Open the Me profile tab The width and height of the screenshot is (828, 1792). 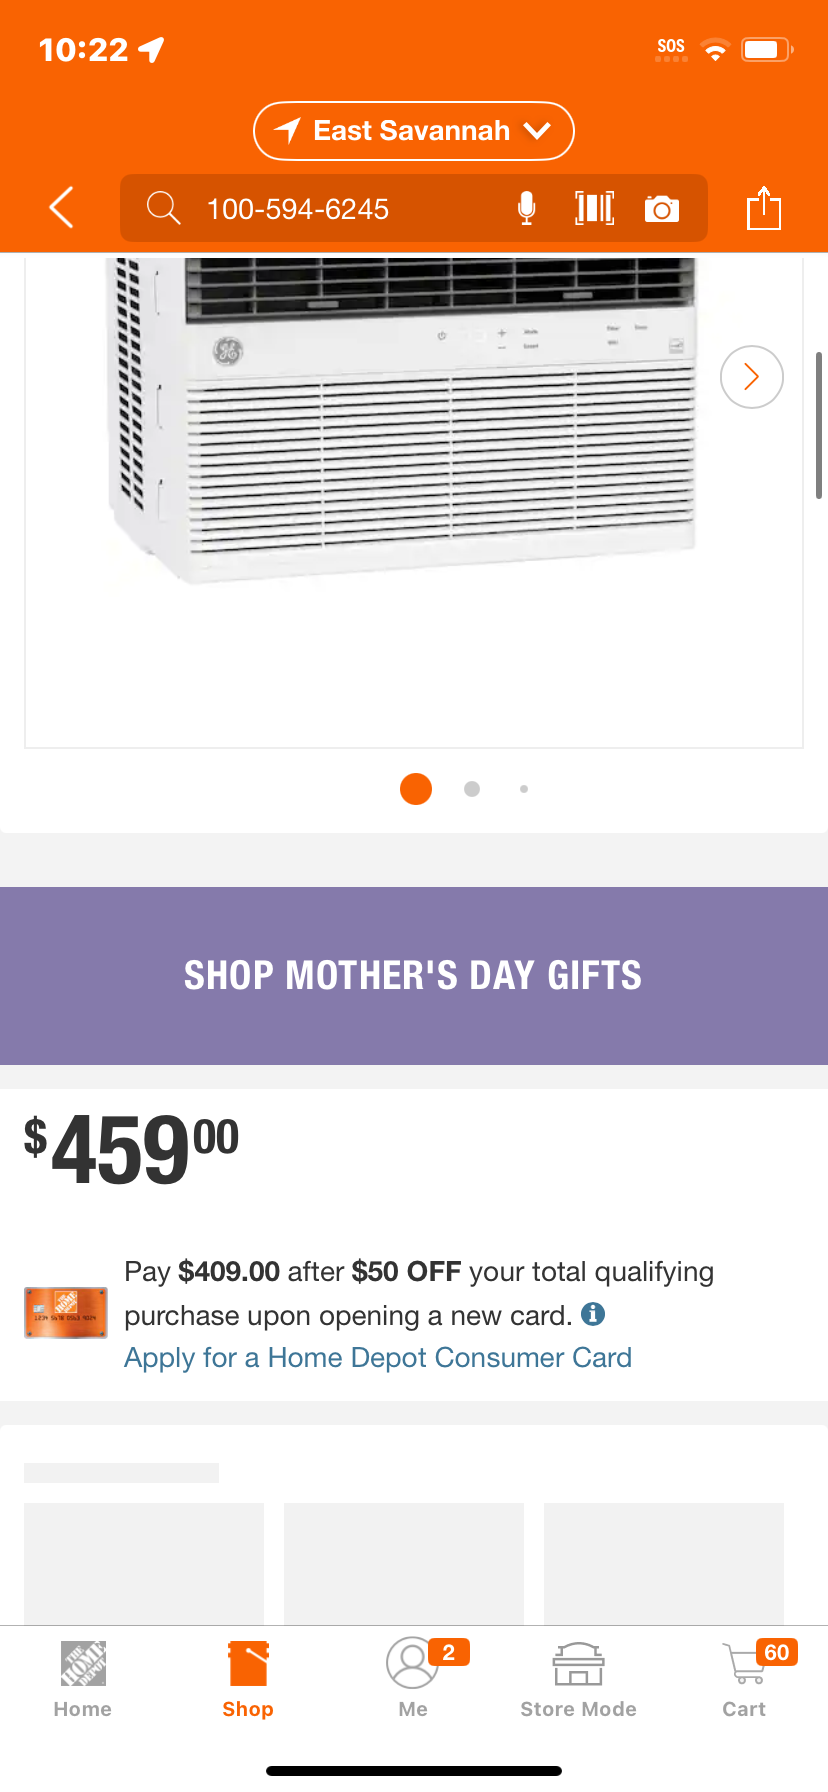point(413,1679)
